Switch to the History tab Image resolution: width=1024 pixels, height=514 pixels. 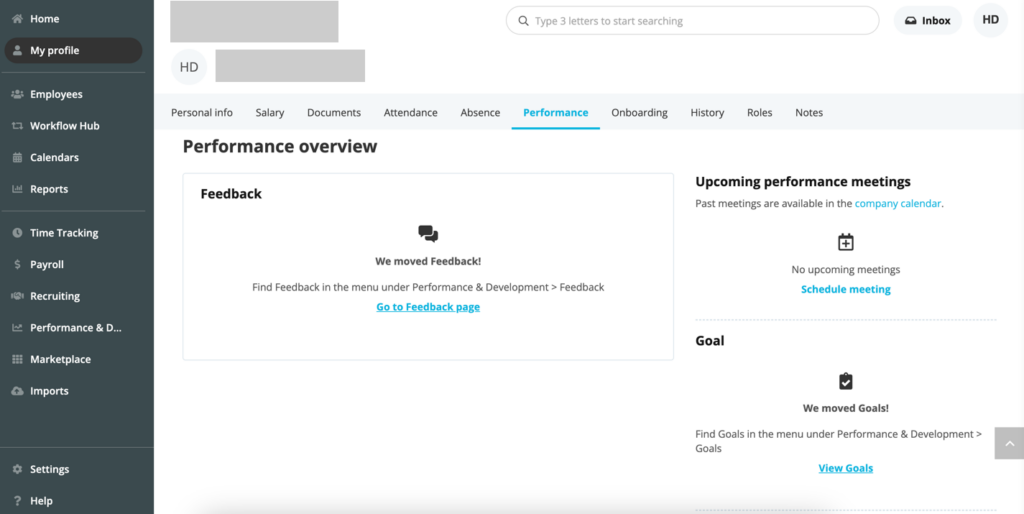[707, 112]
